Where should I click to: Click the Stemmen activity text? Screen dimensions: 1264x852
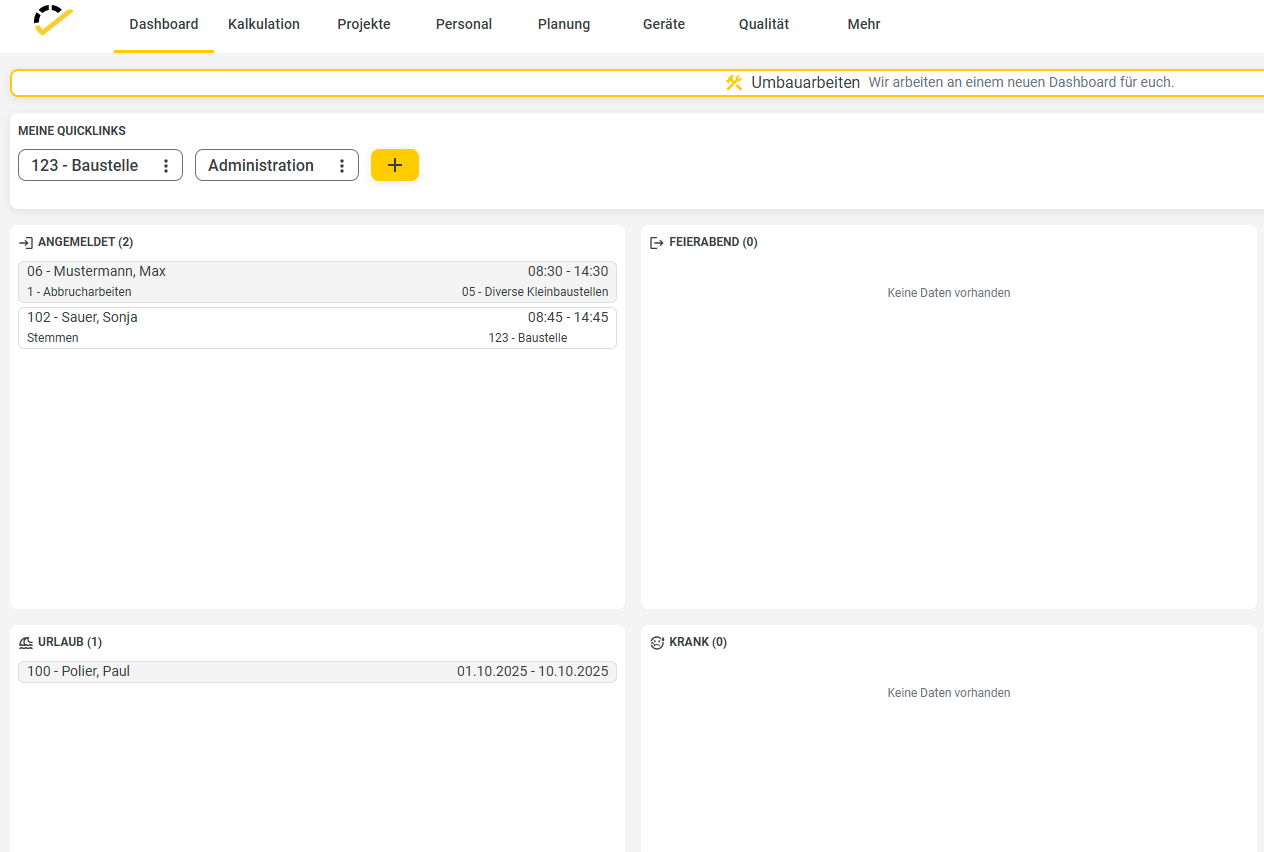point(53,338)
